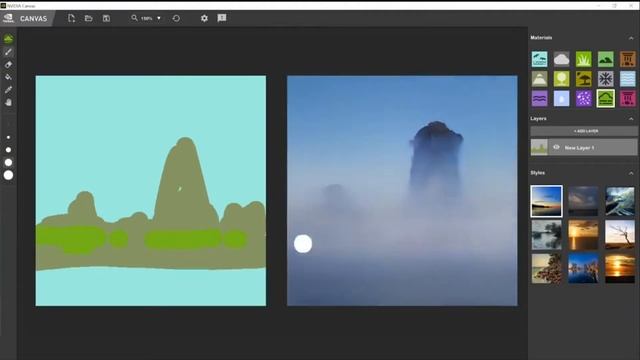Collapse the Materials panel

point(631,38)
